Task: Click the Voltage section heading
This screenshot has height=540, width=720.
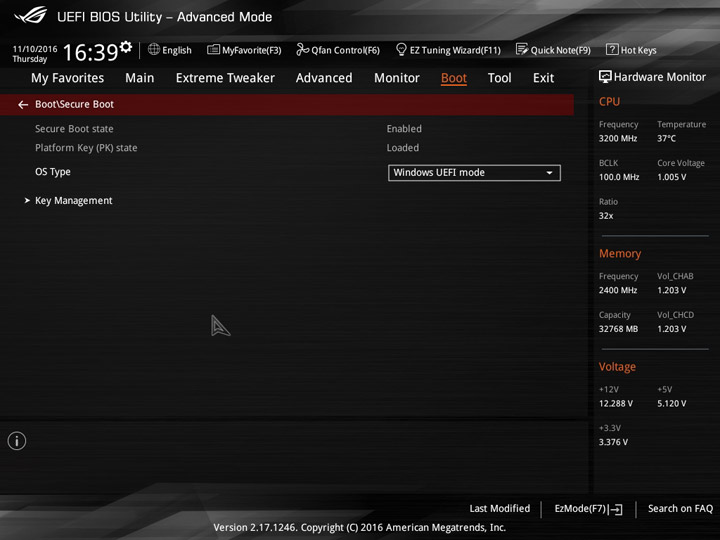Action: pyautogui.click(x=617, y=366)
